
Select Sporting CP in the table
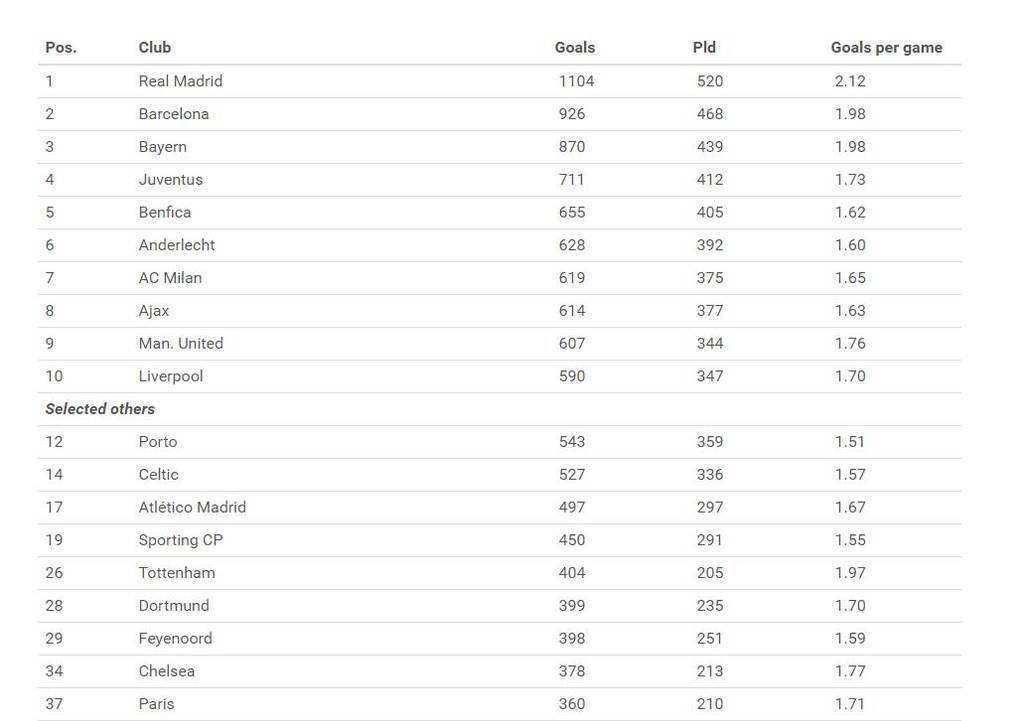pos(181,540)
